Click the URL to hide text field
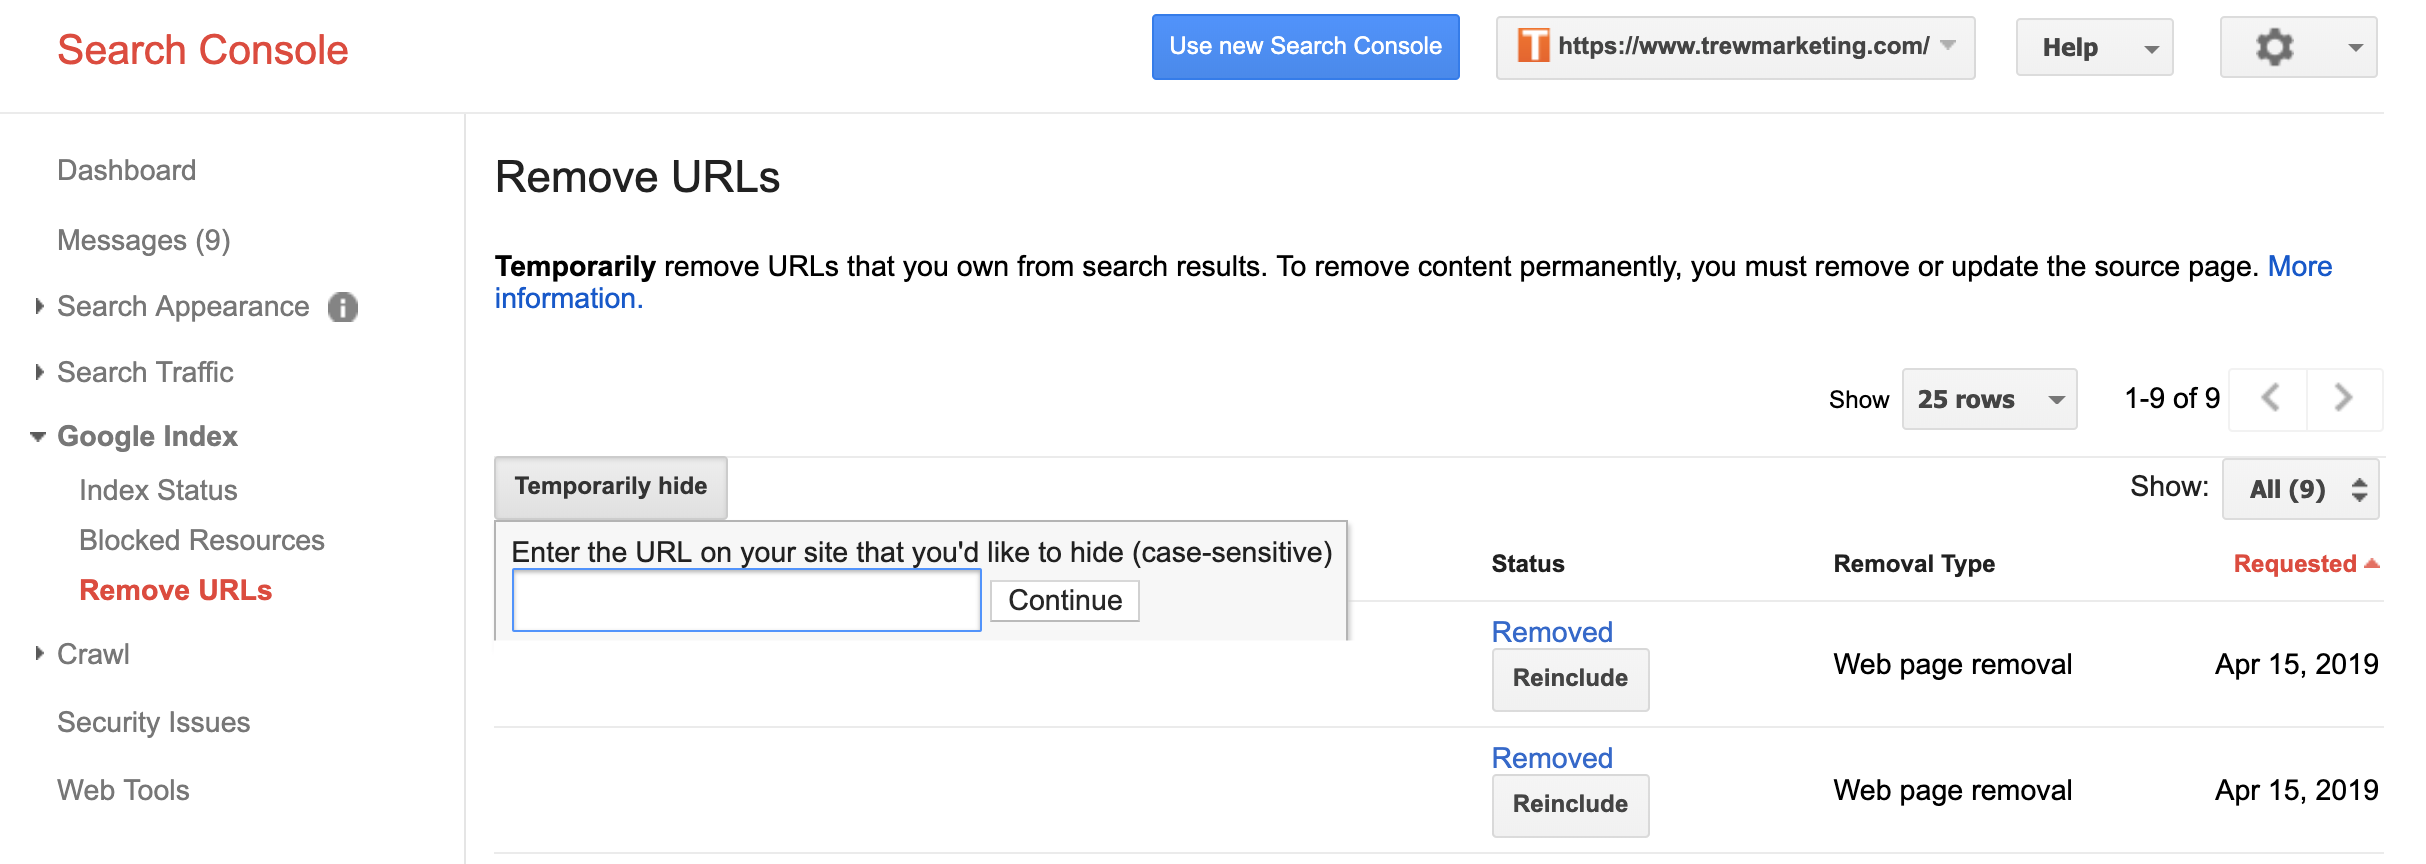 point(746,600)
